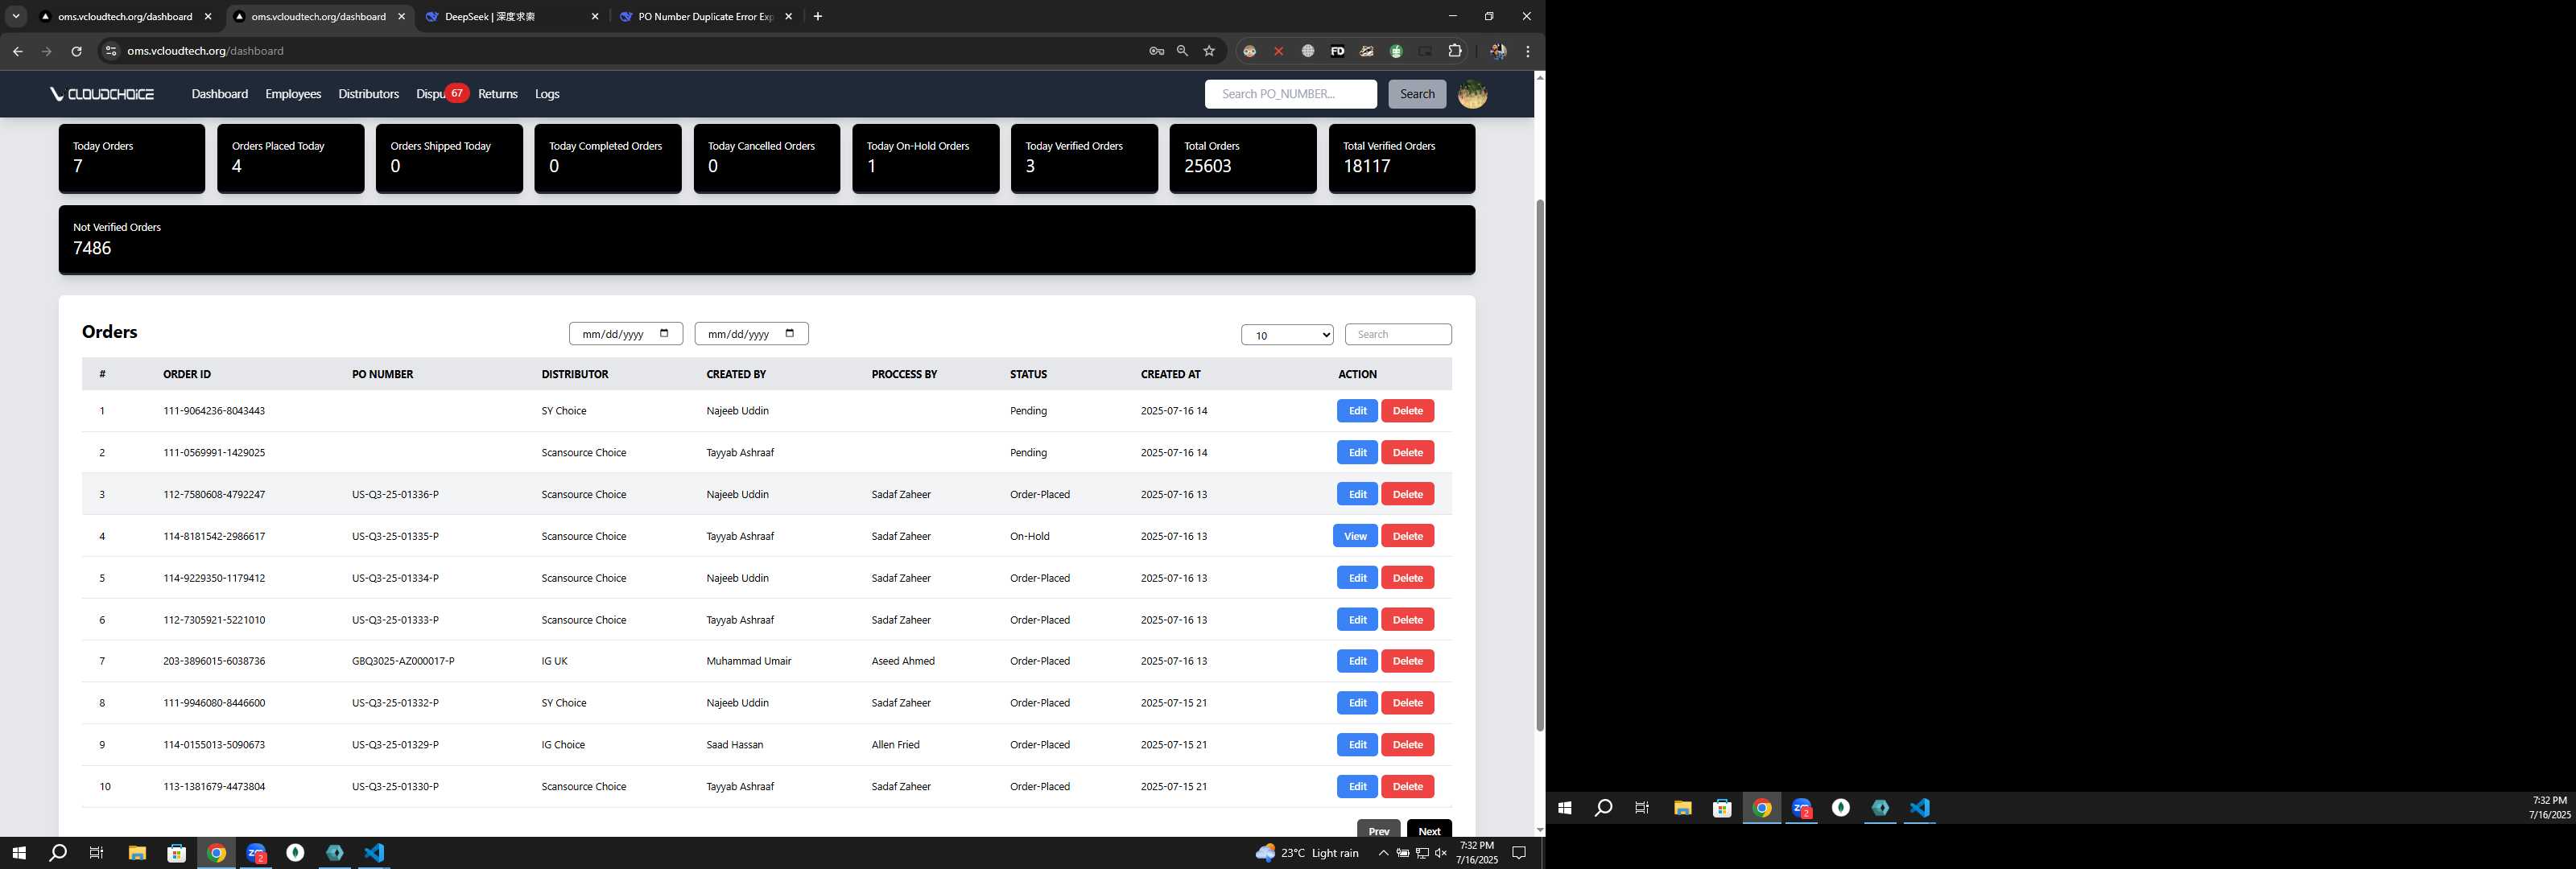Delete order with PO GBQ3025-AZ000017-P
The height and width of the screenshot is (869, 2576).
coord(1407,661)
